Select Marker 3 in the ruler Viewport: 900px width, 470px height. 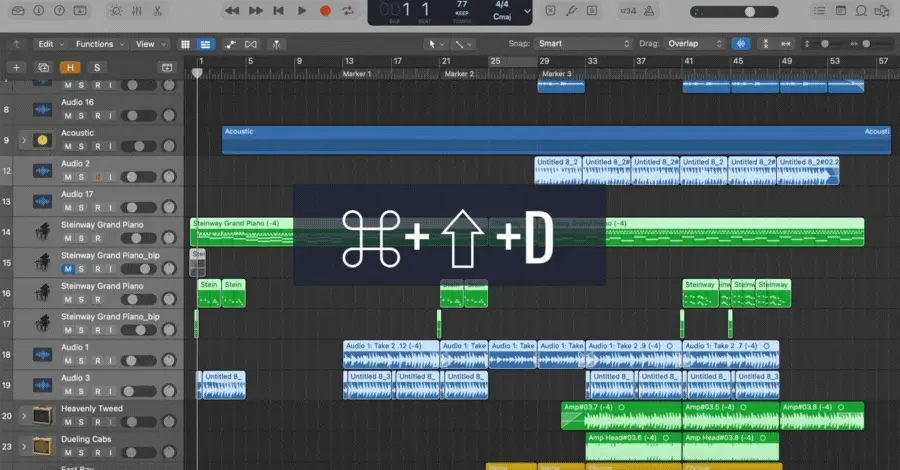point(557,74)
